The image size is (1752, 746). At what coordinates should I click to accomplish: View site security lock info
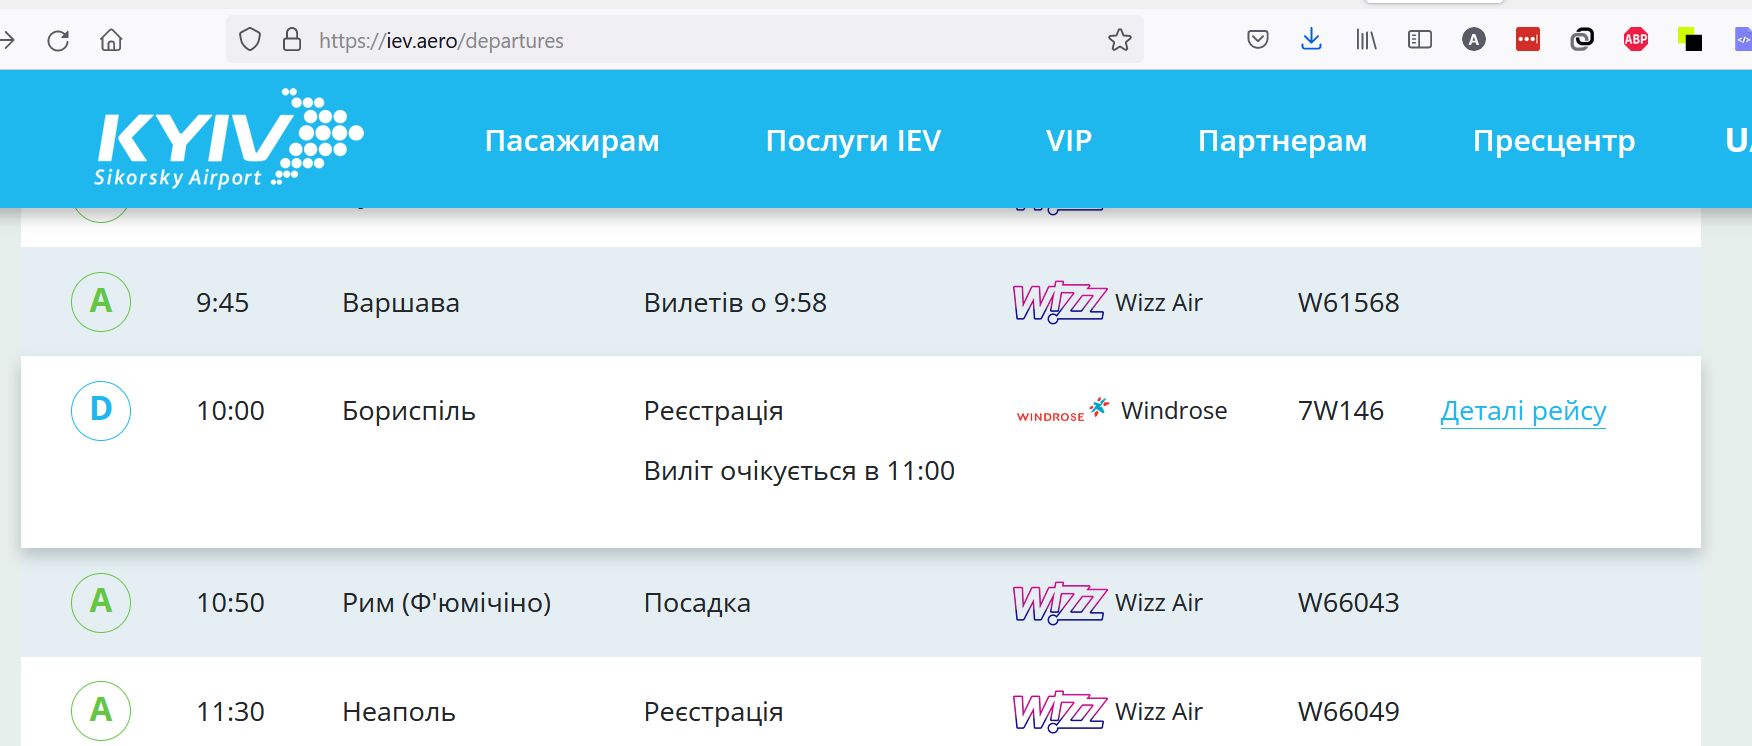tap(292, 40)
